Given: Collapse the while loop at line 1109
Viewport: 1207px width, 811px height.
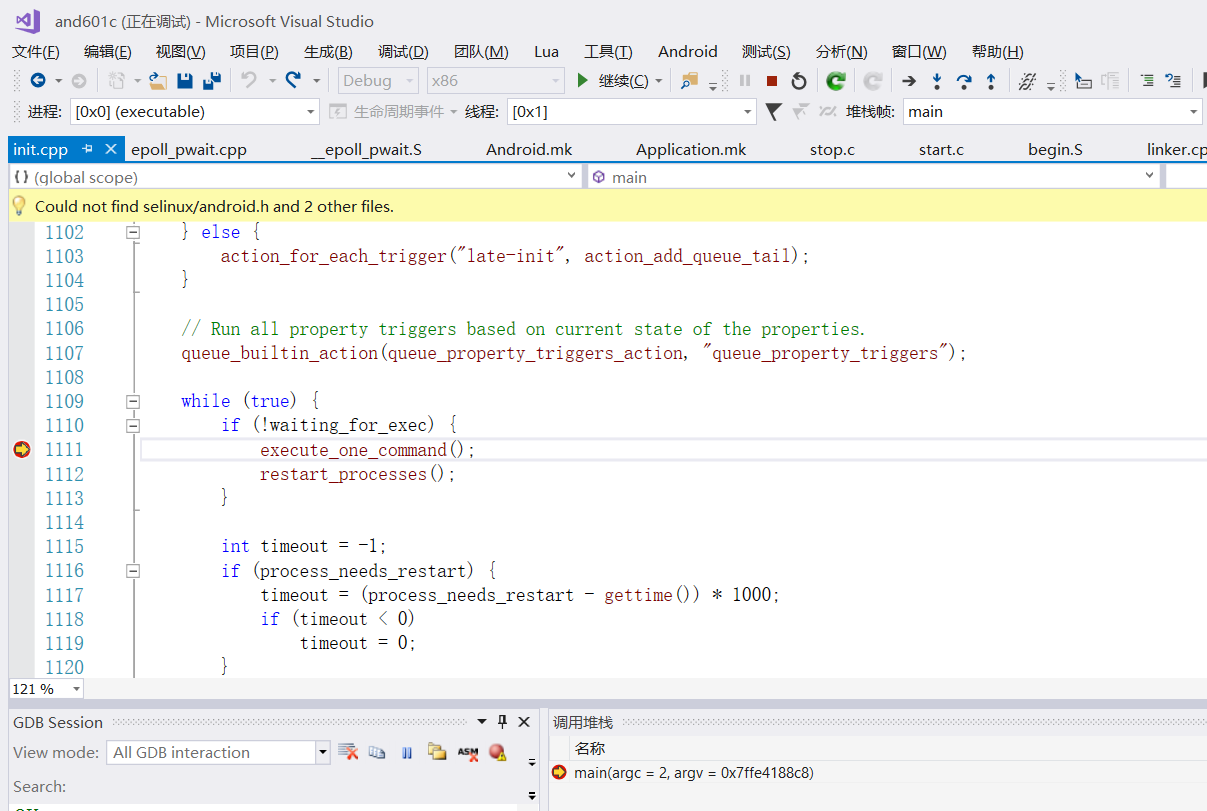Looking at the screenshot, I should pos(133,401).
